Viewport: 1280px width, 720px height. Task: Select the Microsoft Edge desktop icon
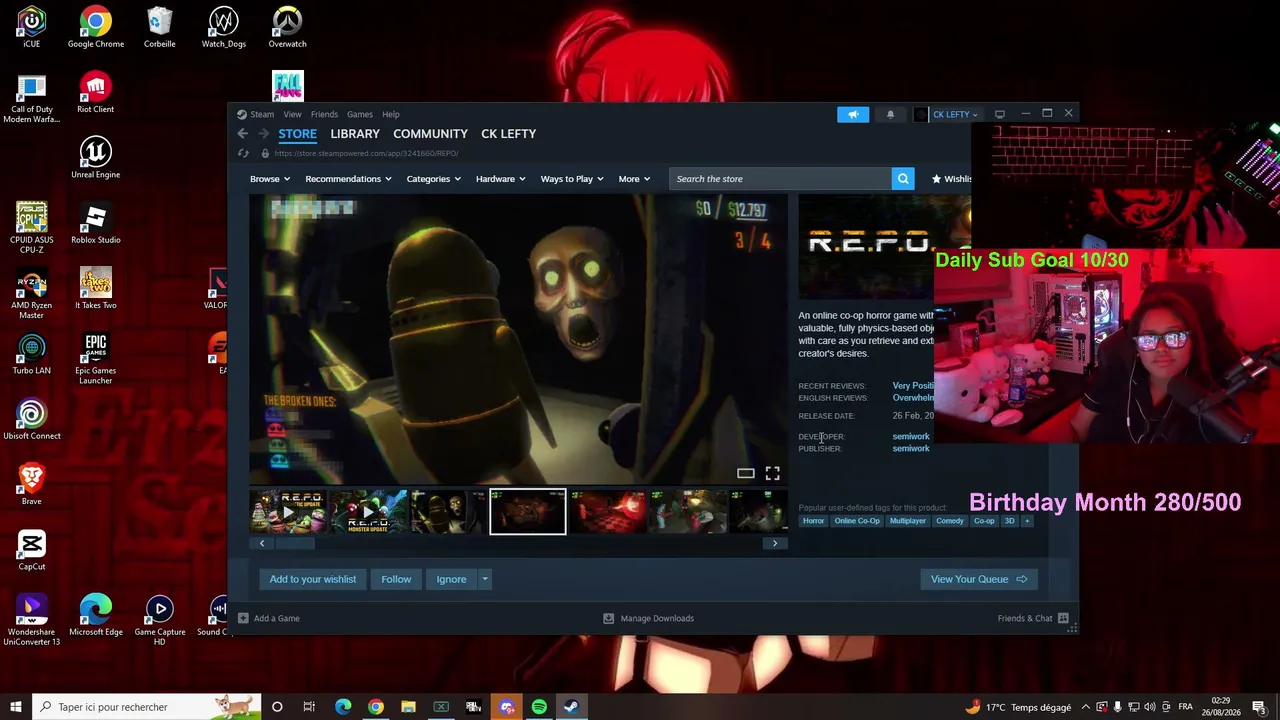click(96, 615)
